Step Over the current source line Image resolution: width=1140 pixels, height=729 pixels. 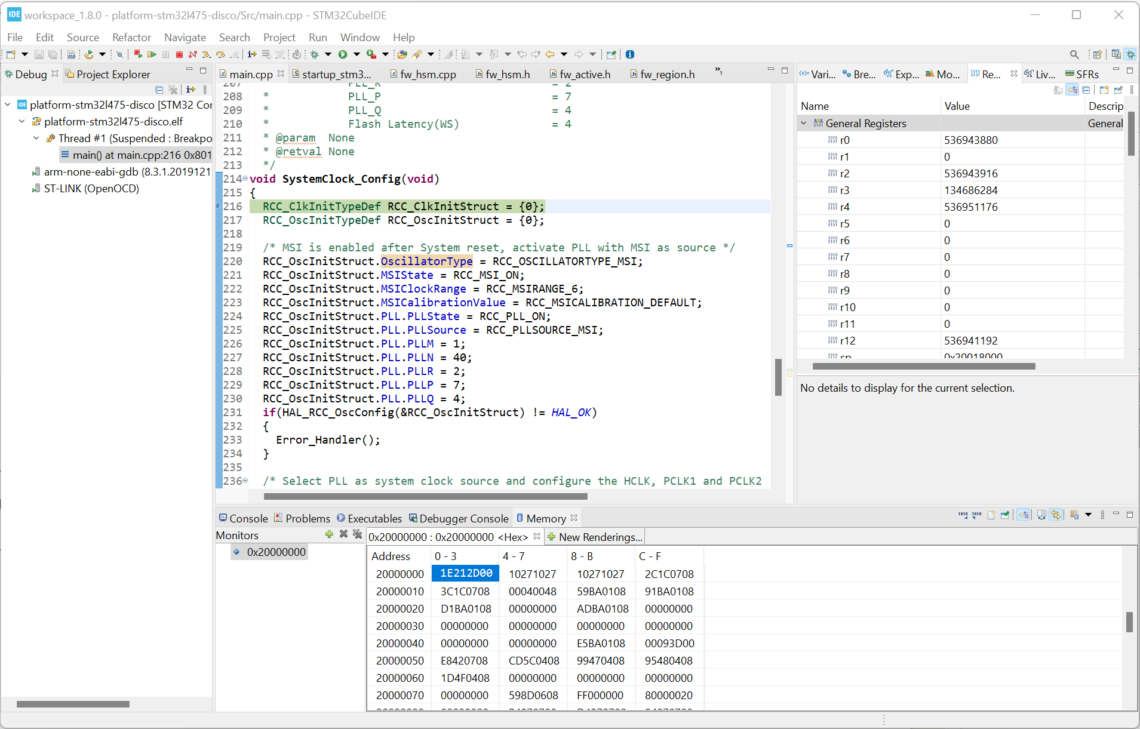(220, 54)
